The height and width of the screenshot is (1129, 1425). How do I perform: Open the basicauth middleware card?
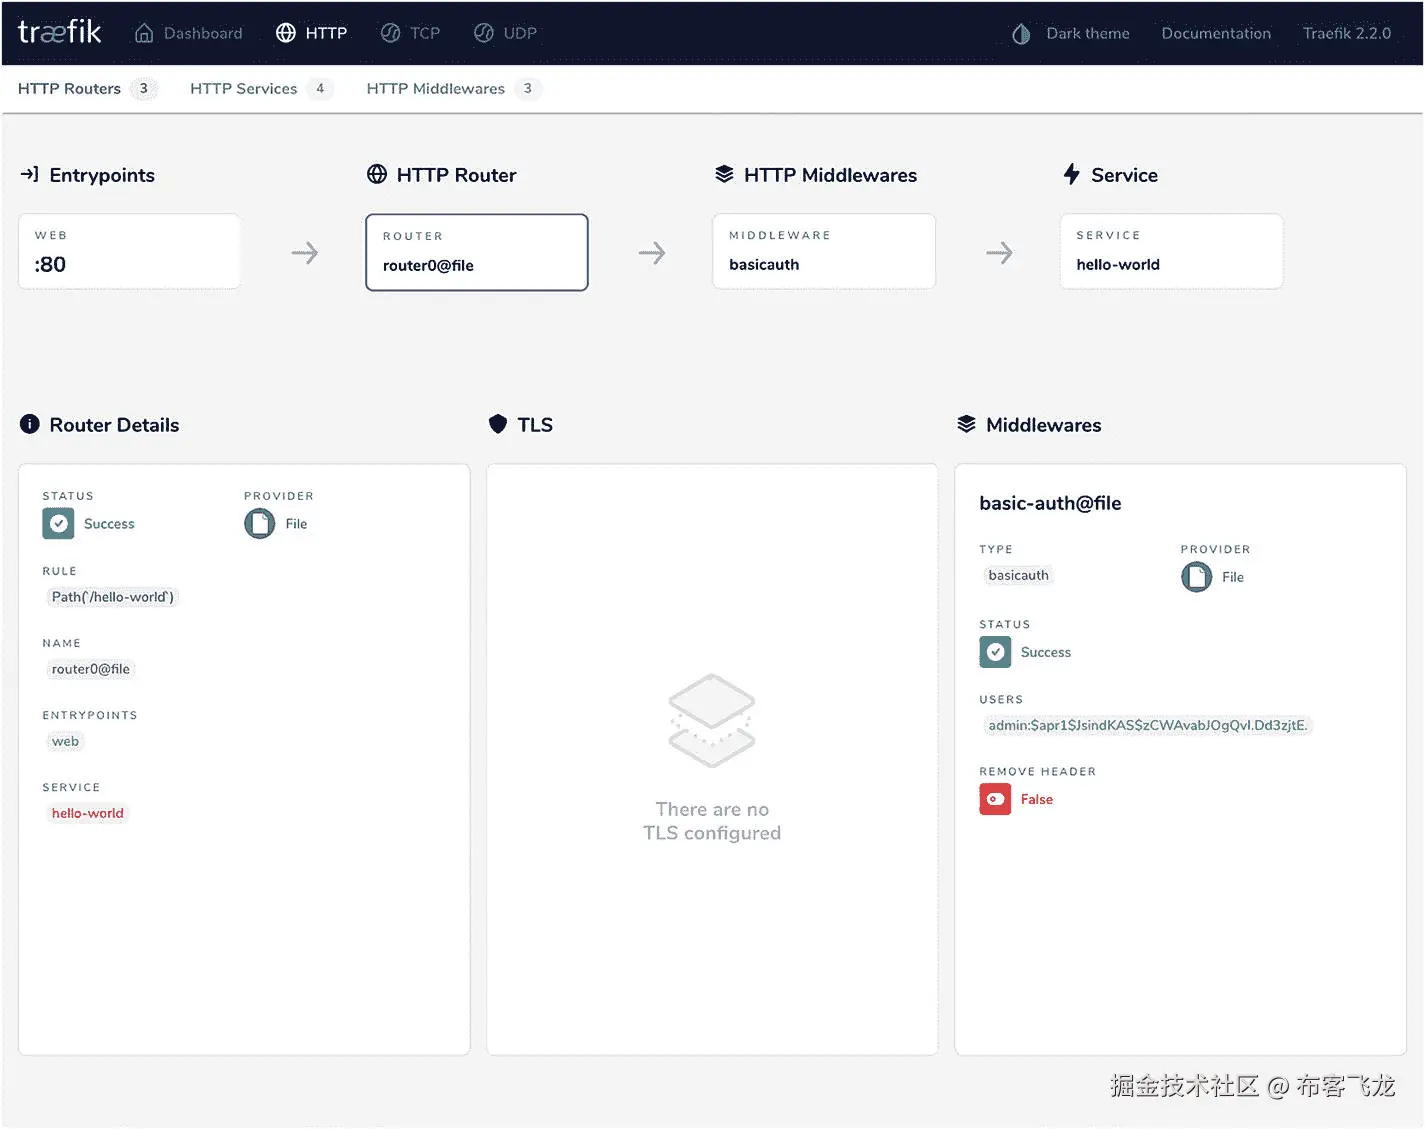point(824,252)
